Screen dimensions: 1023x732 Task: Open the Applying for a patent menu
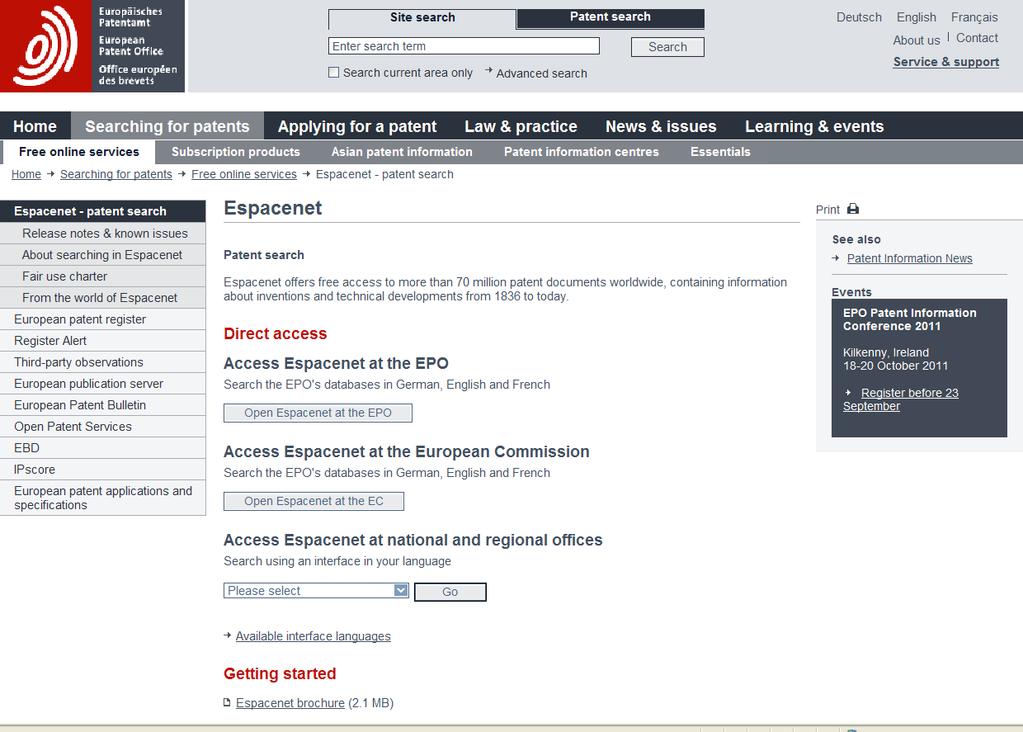tap(357, 126)
